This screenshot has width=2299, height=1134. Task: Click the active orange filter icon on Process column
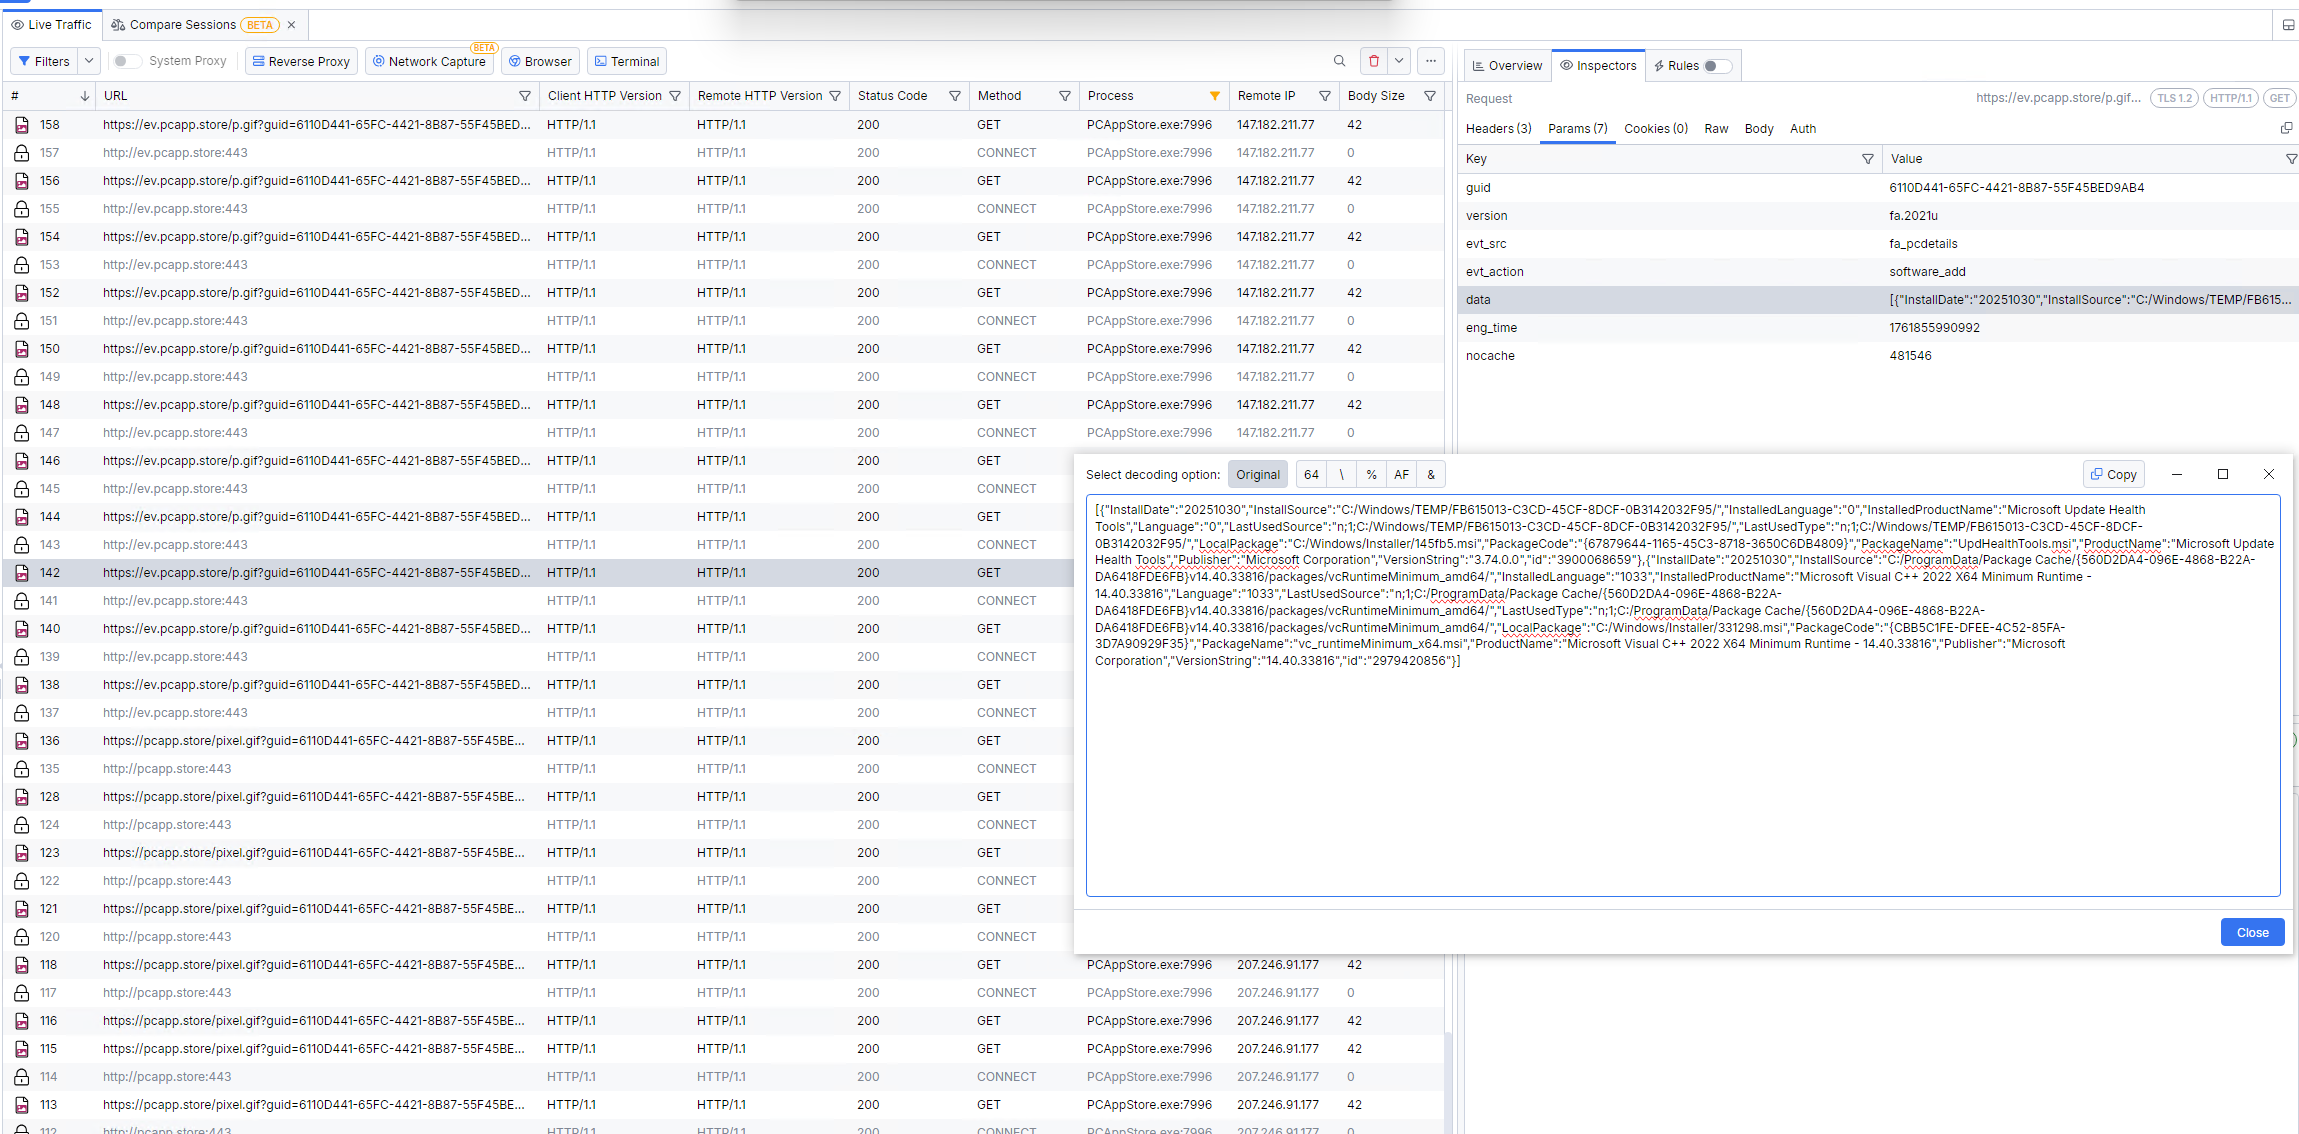pyautogui.click(x=1215, y=96)
